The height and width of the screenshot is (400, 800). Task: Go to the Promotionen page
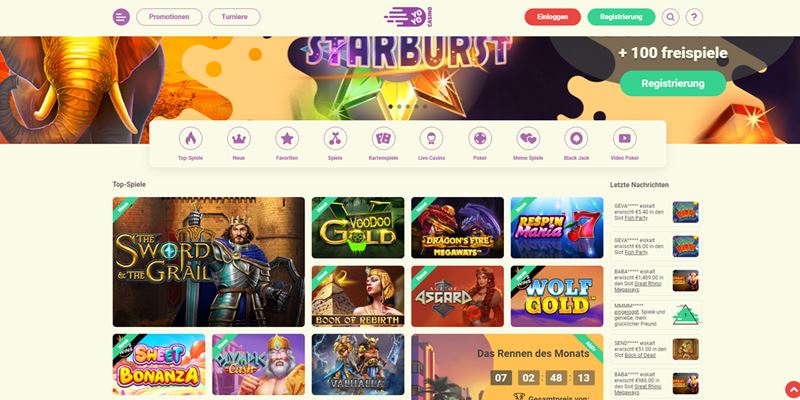[x=169, y=17]
